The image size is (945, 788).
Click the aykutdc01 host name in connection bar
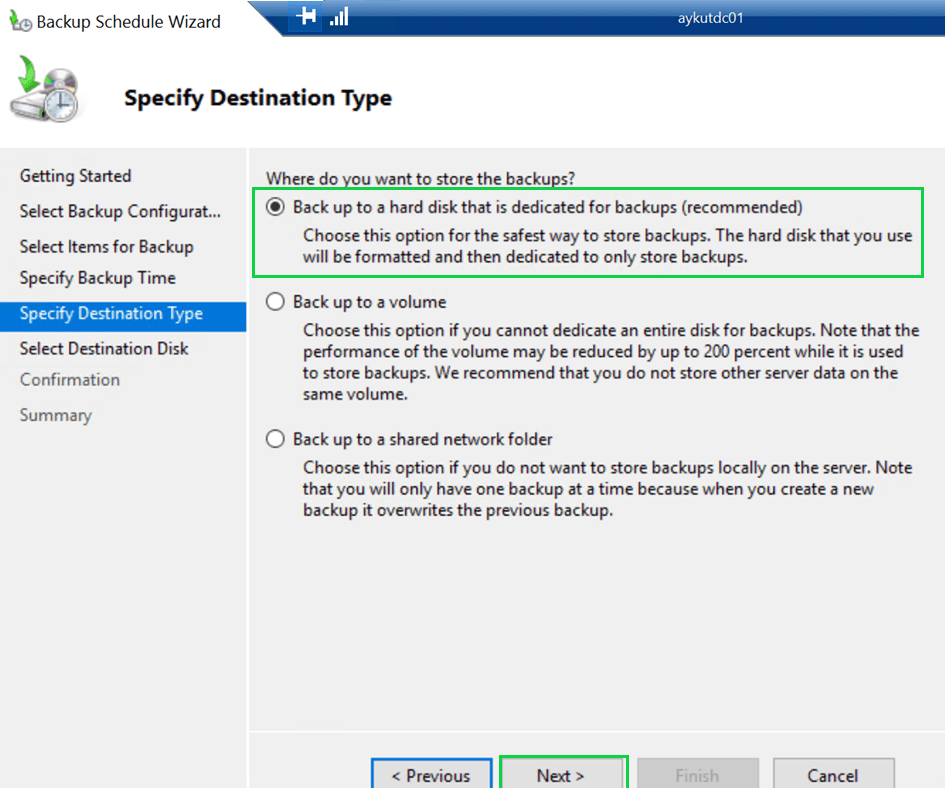click(710, 17)
